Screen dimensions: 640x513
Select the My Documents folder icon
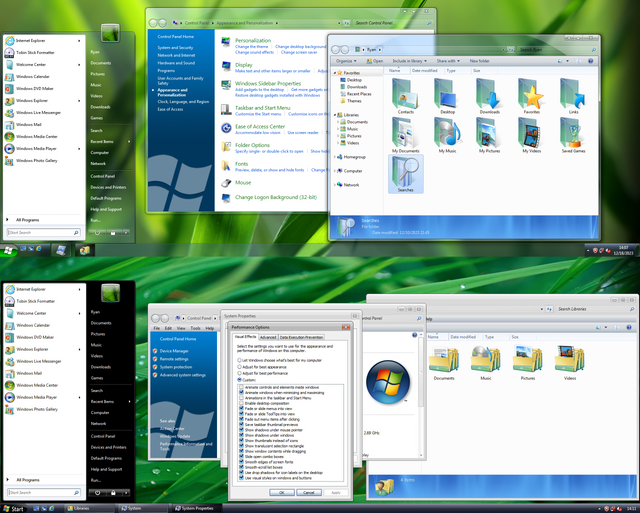(x=405, y=135)
